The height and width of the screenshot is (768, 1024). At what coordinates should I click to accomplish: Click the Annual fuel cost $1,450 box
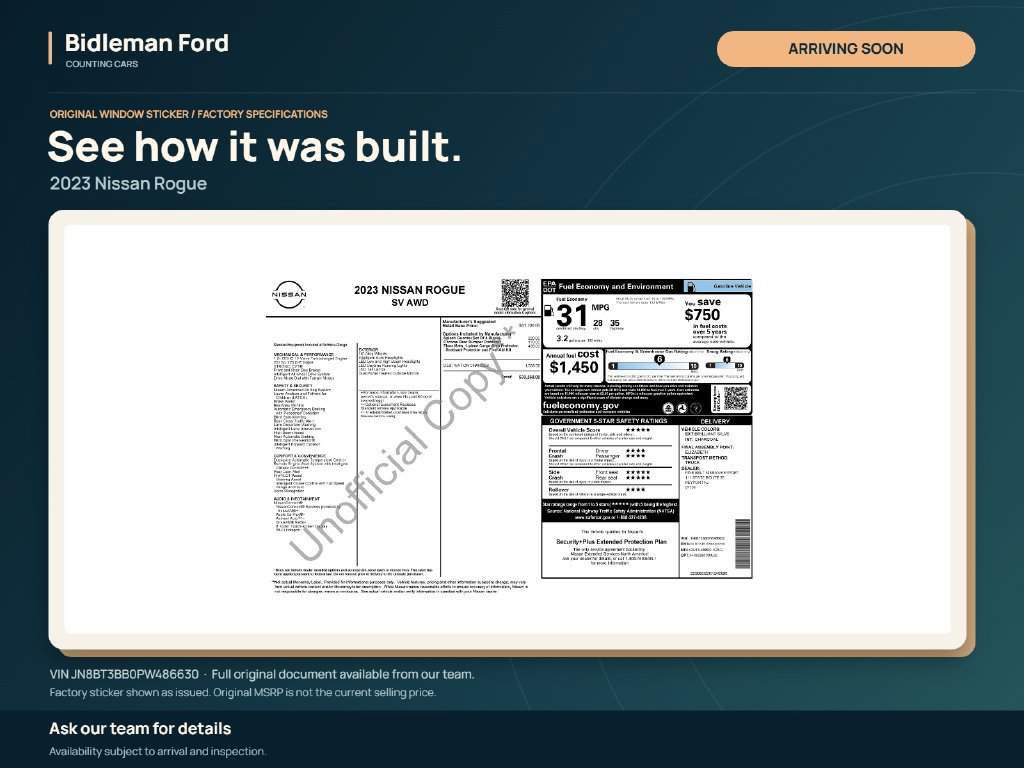coord(573,364)
